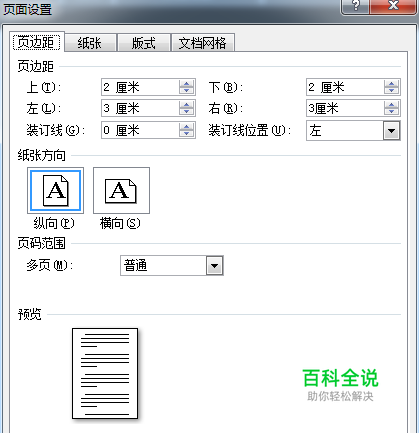The width and height of the screenshot is (419, 433).
Task: Decrease the 左 left margin value
Action: point(186,112)
